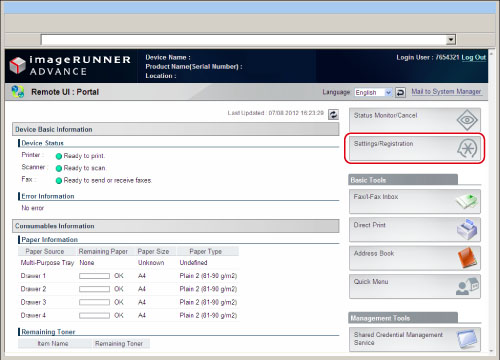
Task: Open the Status Monitor/Cancel button
Action: (415, 120)
